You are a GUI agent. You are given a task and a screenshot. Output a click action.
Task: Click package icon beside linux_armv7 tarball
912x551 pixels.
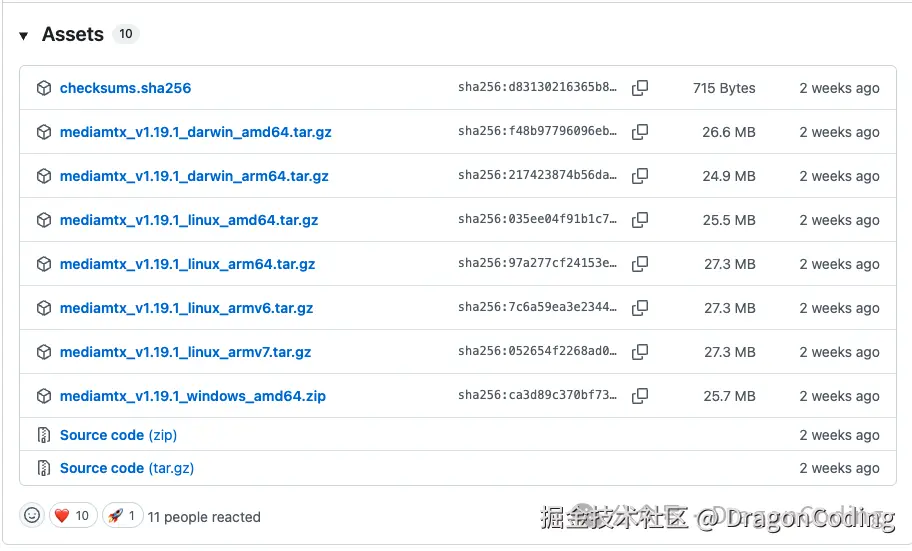tap(44, 352)
